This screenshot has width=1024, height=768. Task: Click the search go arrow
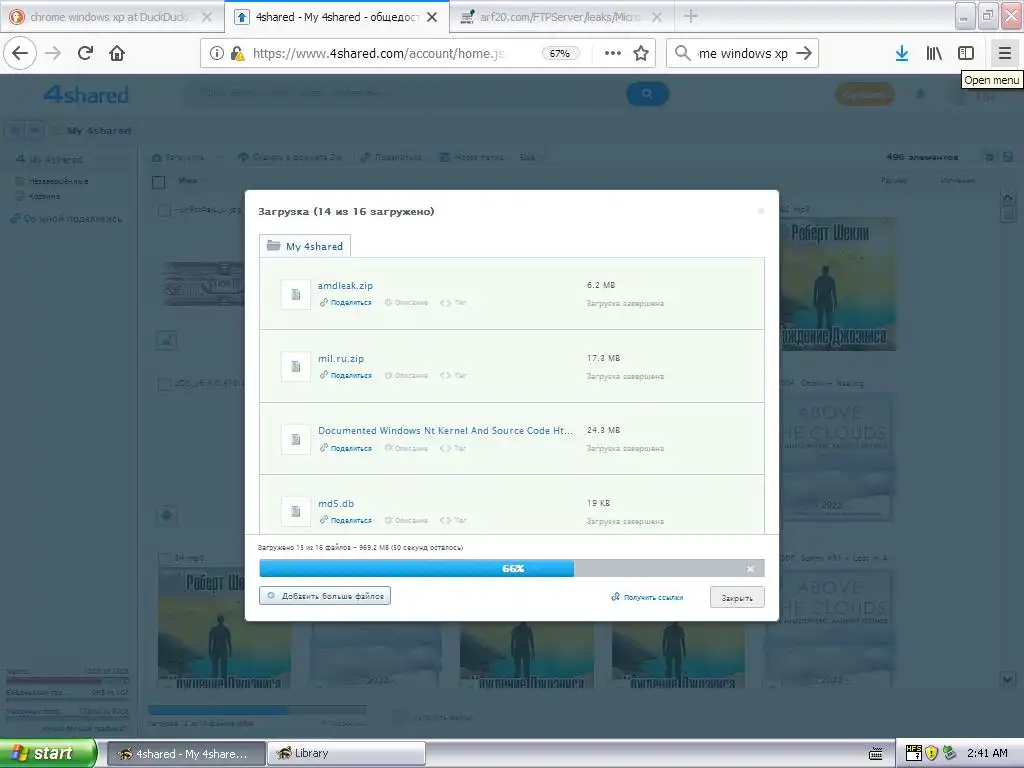[804, 53]
